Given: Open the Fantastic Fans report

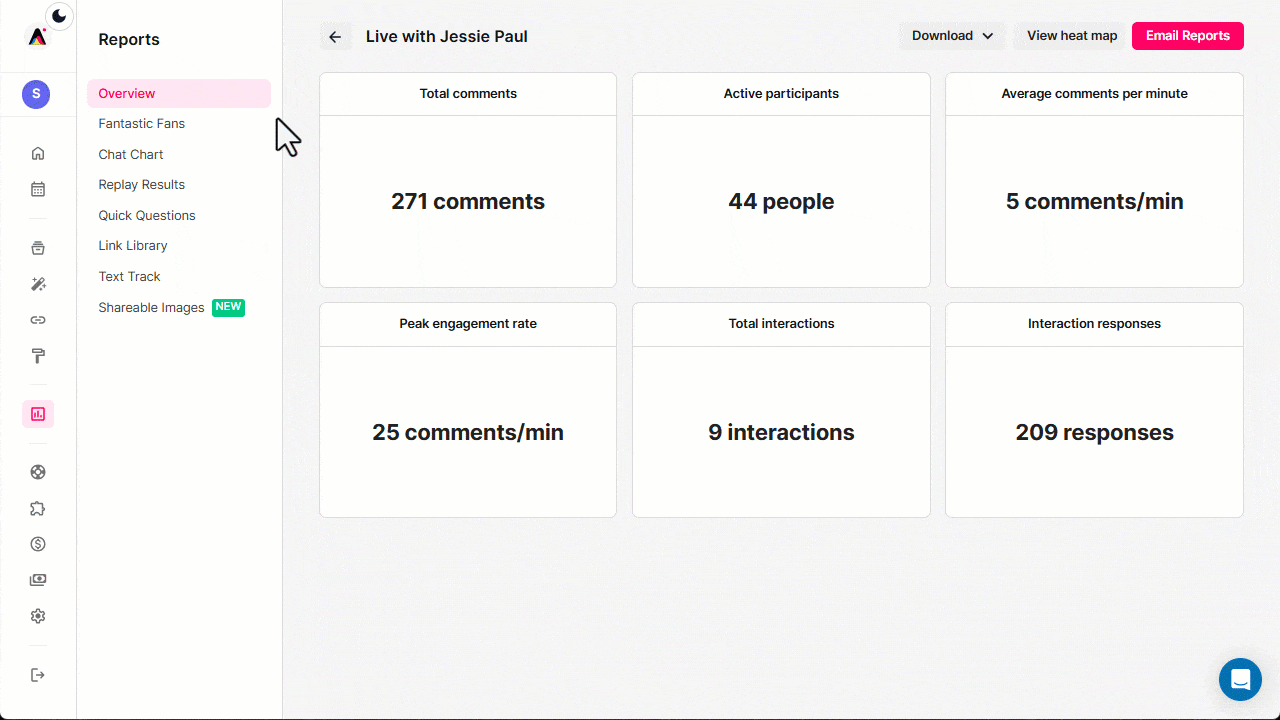Looking at the screenshot, I should 141,124.
